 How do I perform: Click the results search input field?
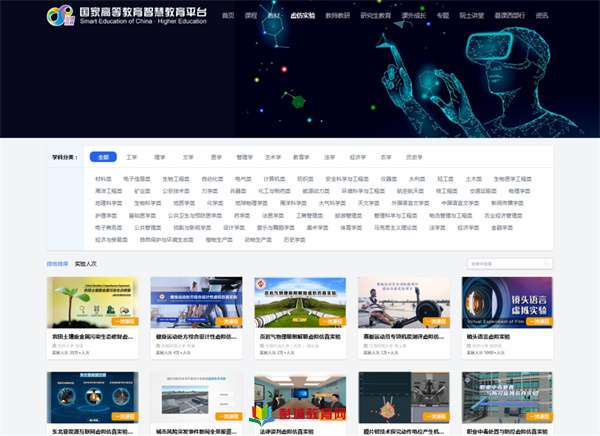(510, 264)
